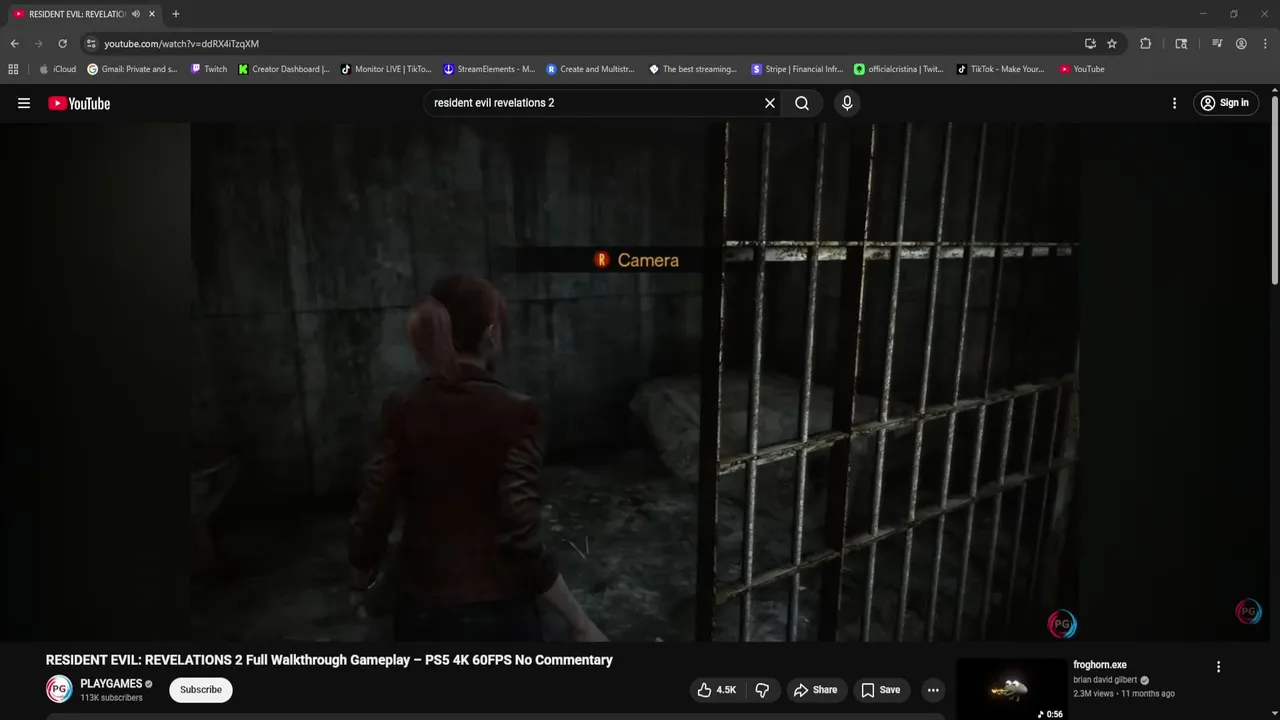Go back in browser history
This screenshot has height=720, width=1280.
click(14, 44)
